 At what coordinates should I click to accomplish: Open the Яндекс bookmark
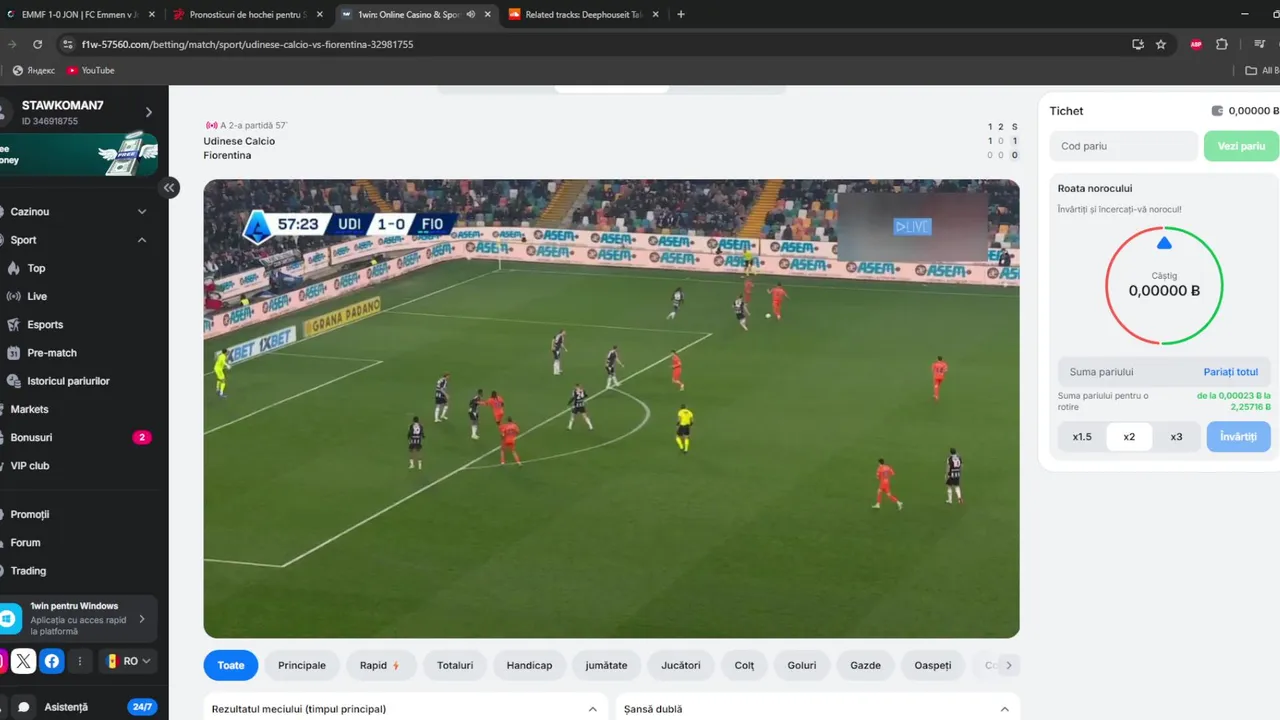pyautogui.click(x=33, y=70)
